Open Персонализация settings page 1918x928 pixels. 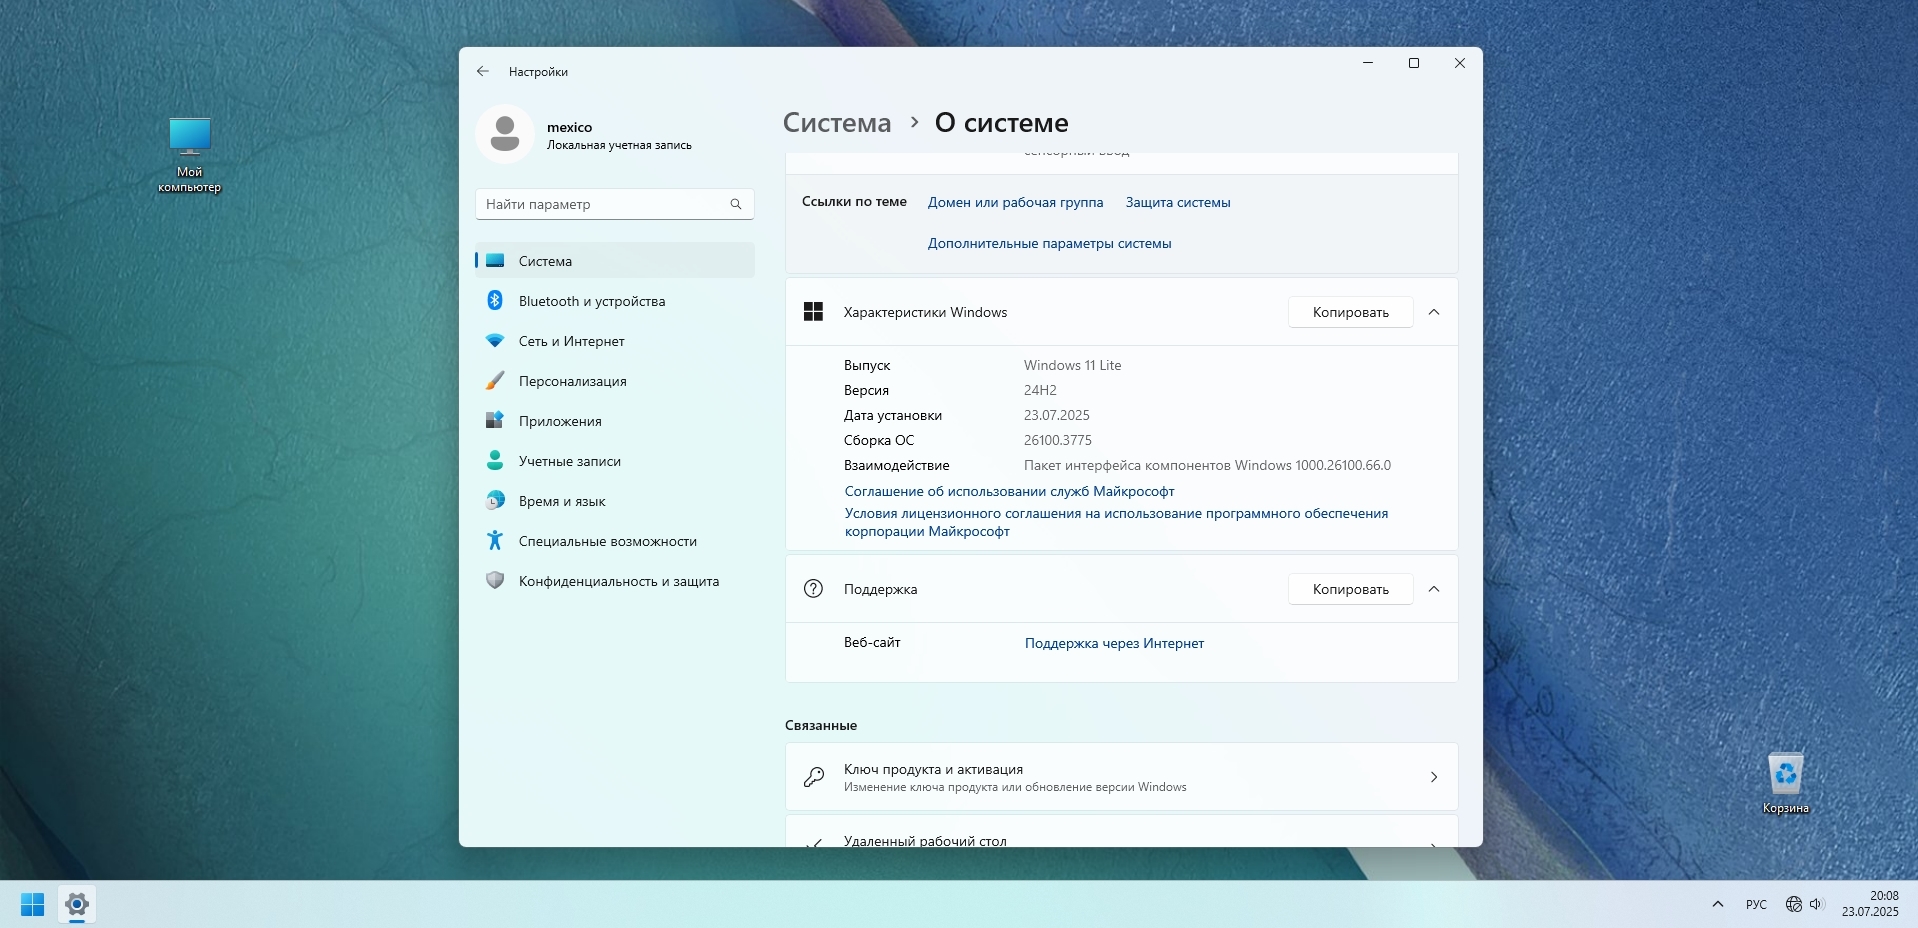click(x=615, y=381)
